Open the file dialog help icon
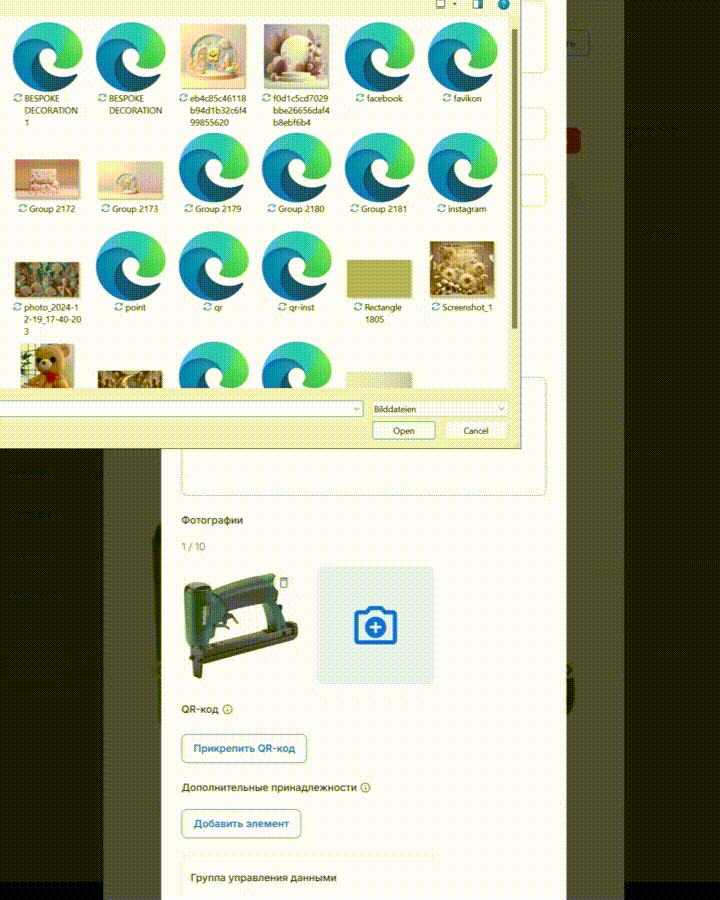The height and width of the screenshot is (900, 720). (504, 5)
